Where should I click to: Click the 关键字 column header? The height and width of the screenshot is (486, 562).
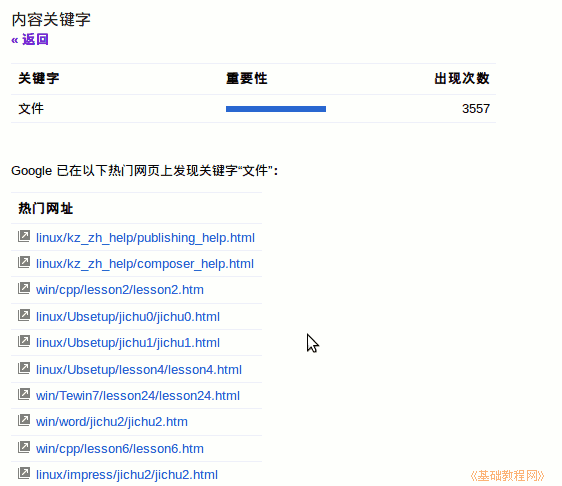pyautogui.click(x=39, y=78)
